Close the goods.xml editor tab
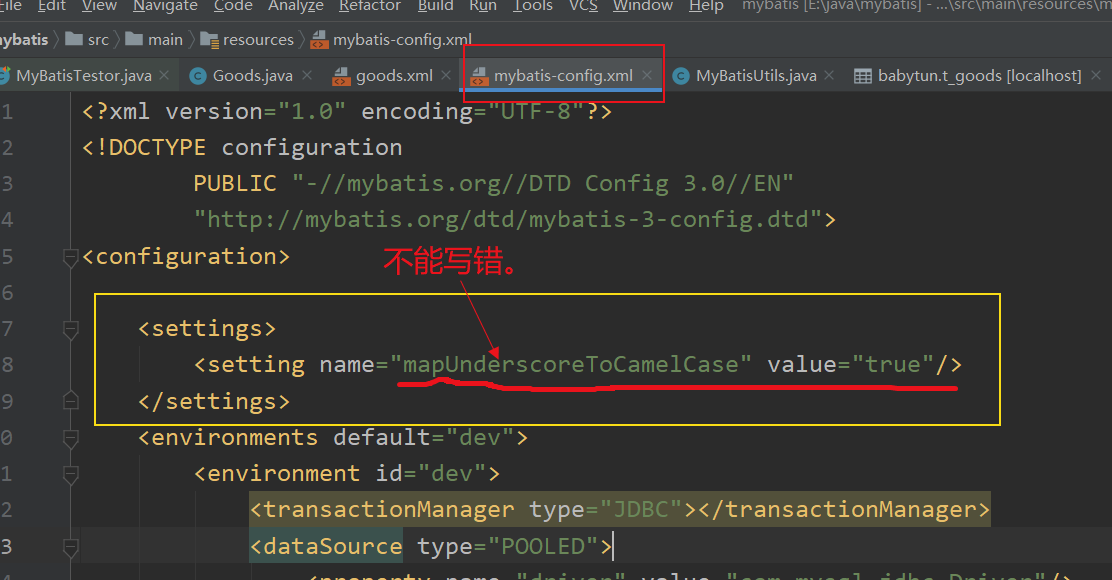The width and height of the screenshot is (1112, 580). point(445,74)
